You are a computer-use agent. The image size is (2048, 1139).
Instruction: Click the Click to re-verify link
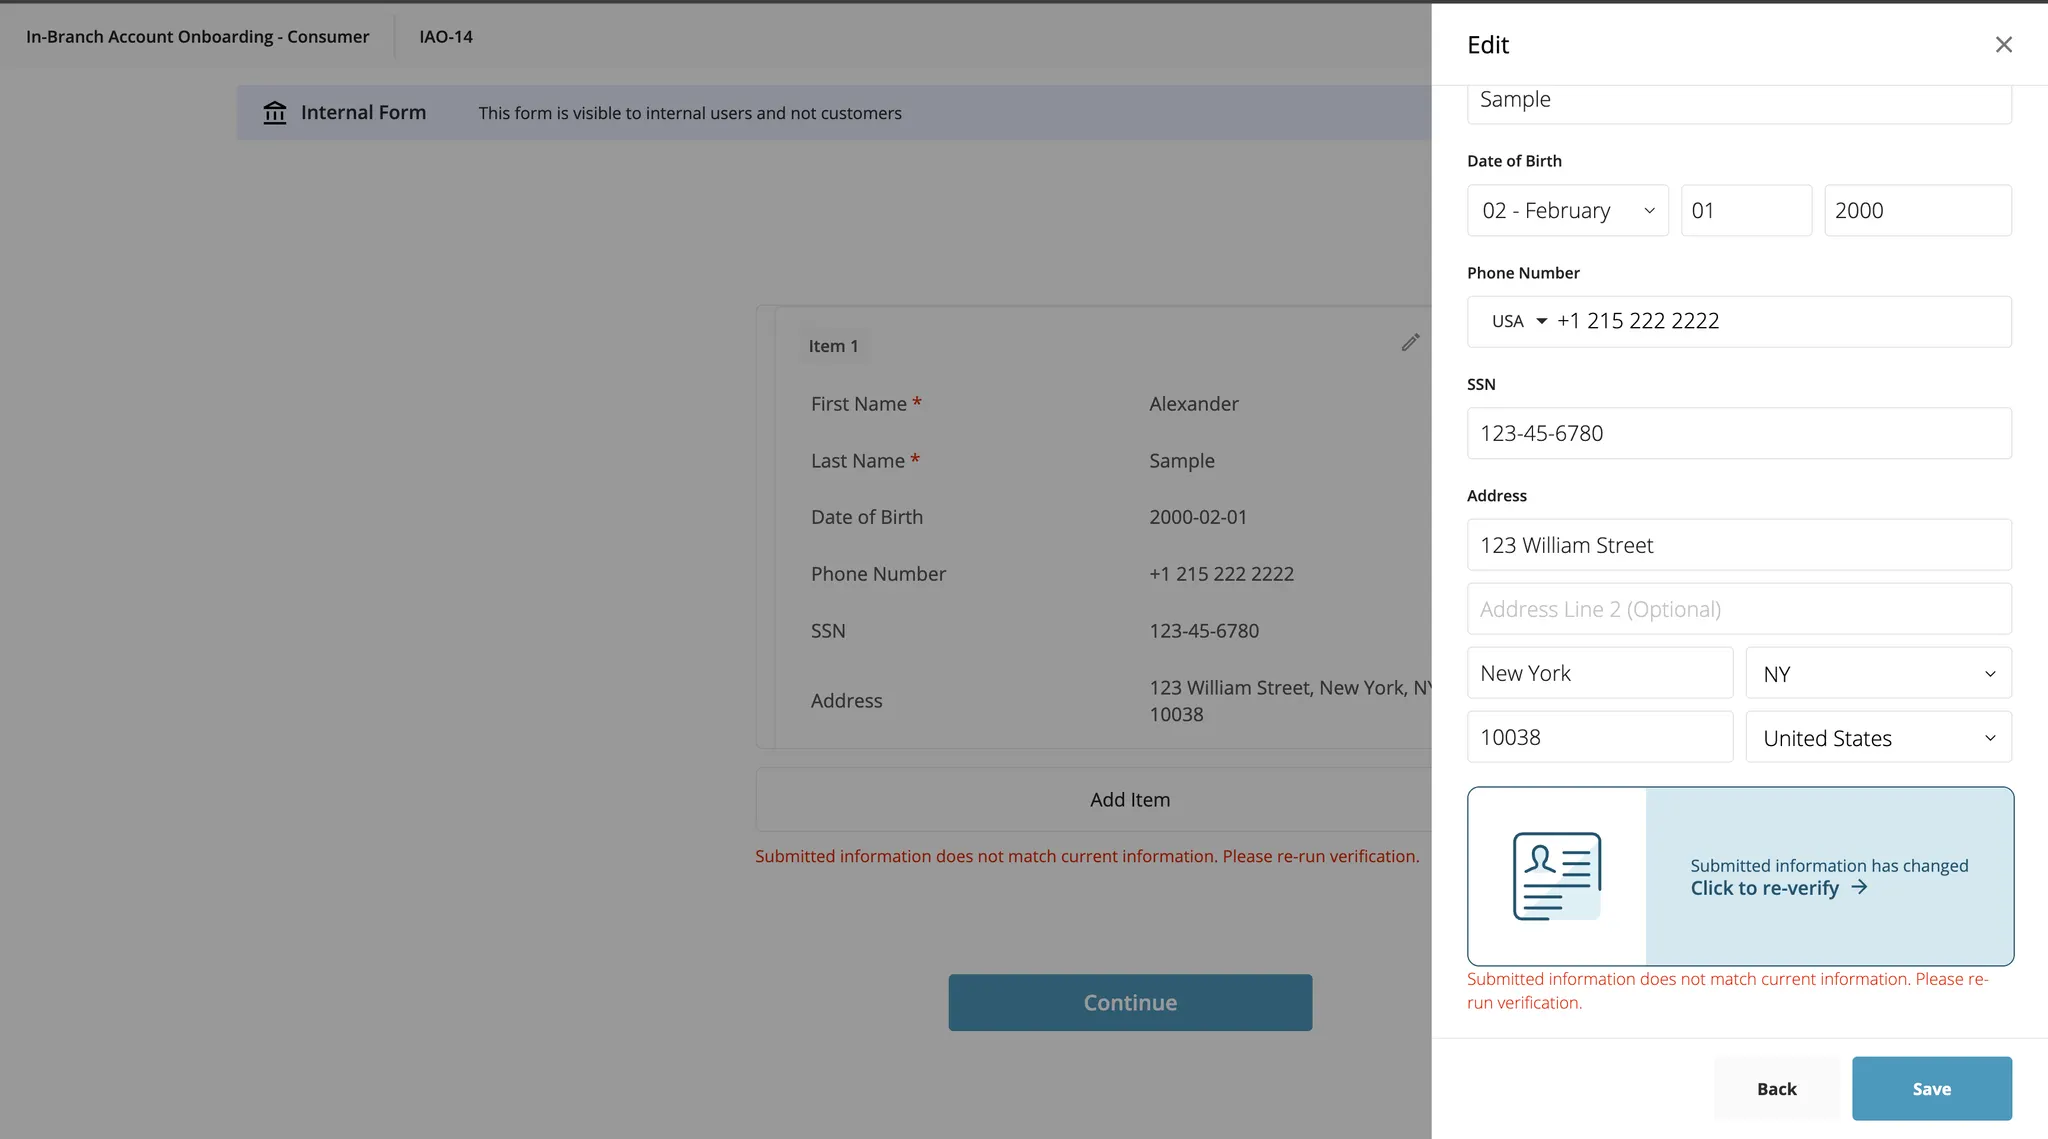tap(1764, 888)
